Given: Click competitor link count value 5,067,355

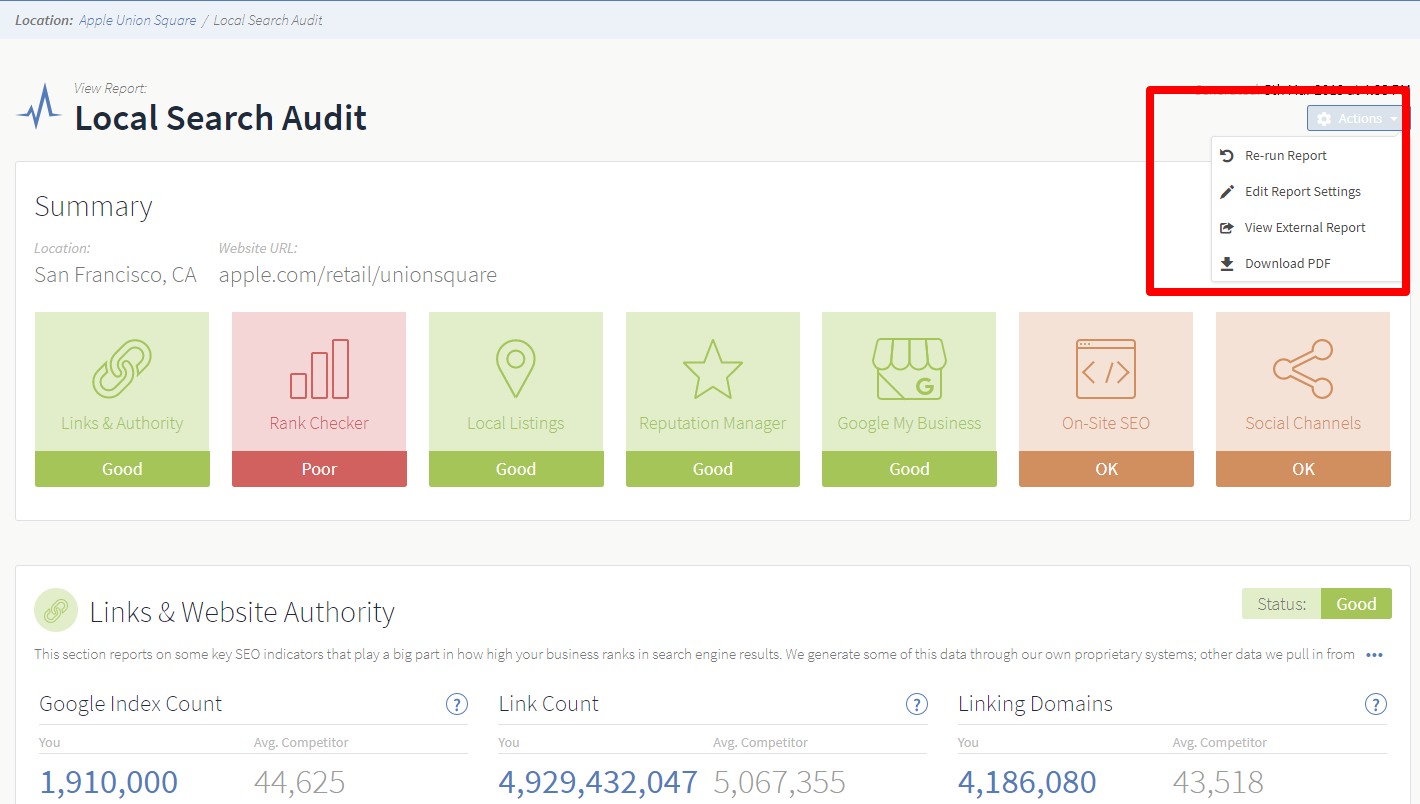Looking at the screenshot, I should tap(779, 782).
